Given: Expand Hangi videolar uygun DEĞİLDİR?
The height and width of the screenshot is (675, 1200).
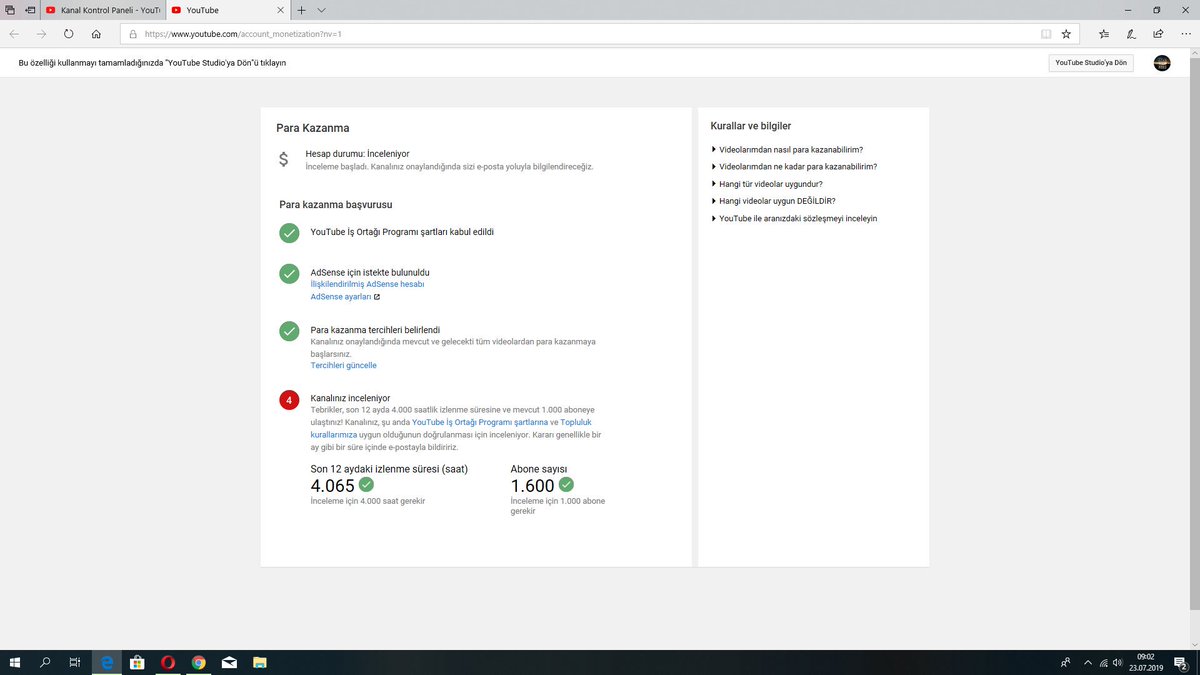Looking at the screenshot, I should [772, 201].
